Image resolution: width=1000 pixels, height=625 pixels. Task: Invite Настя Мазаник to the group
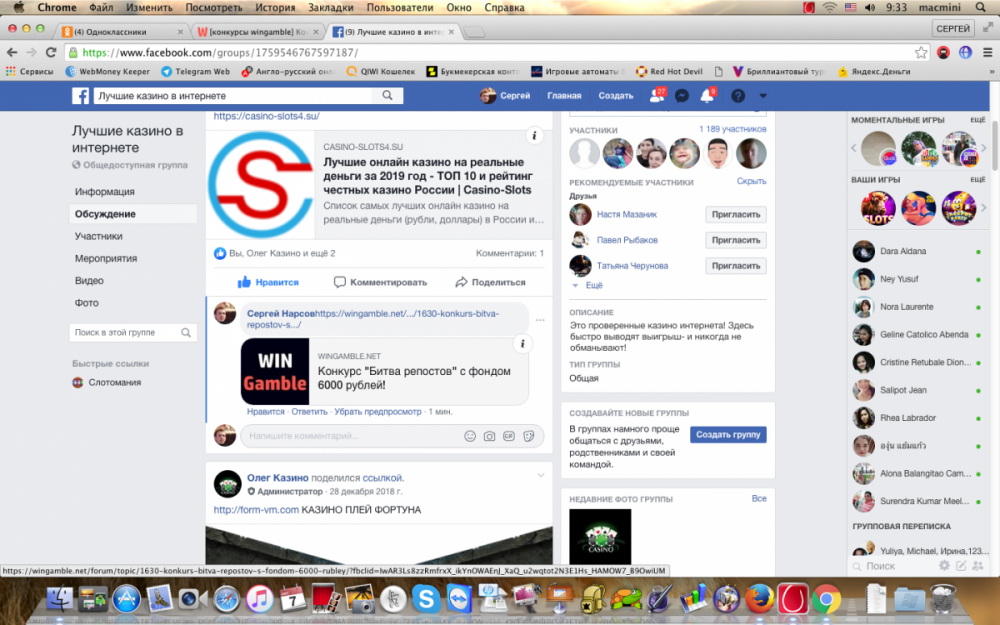tap(735, 215)
